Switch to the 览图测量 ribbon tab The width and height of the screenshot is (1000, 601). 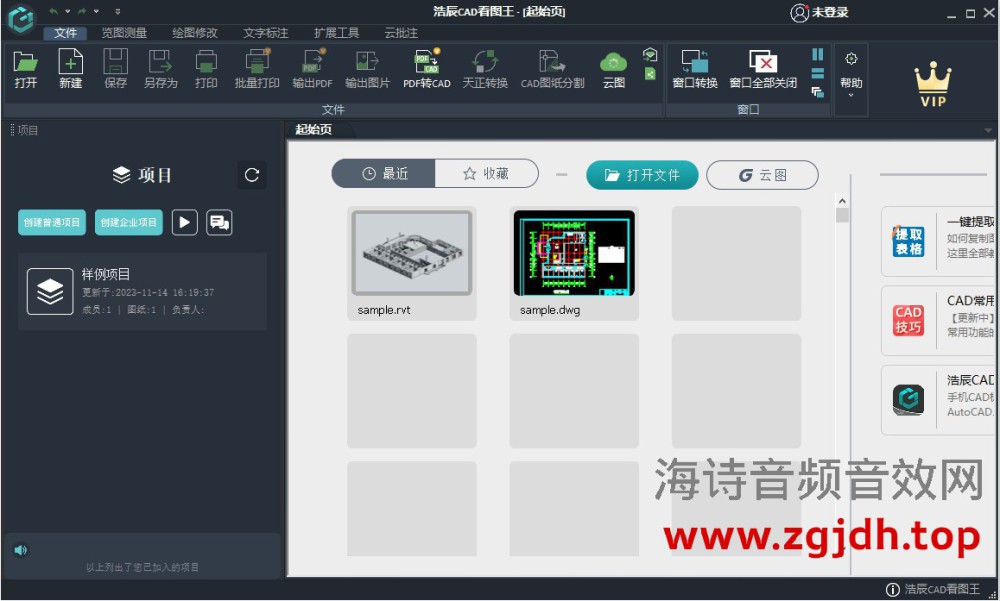pos(124,33)
